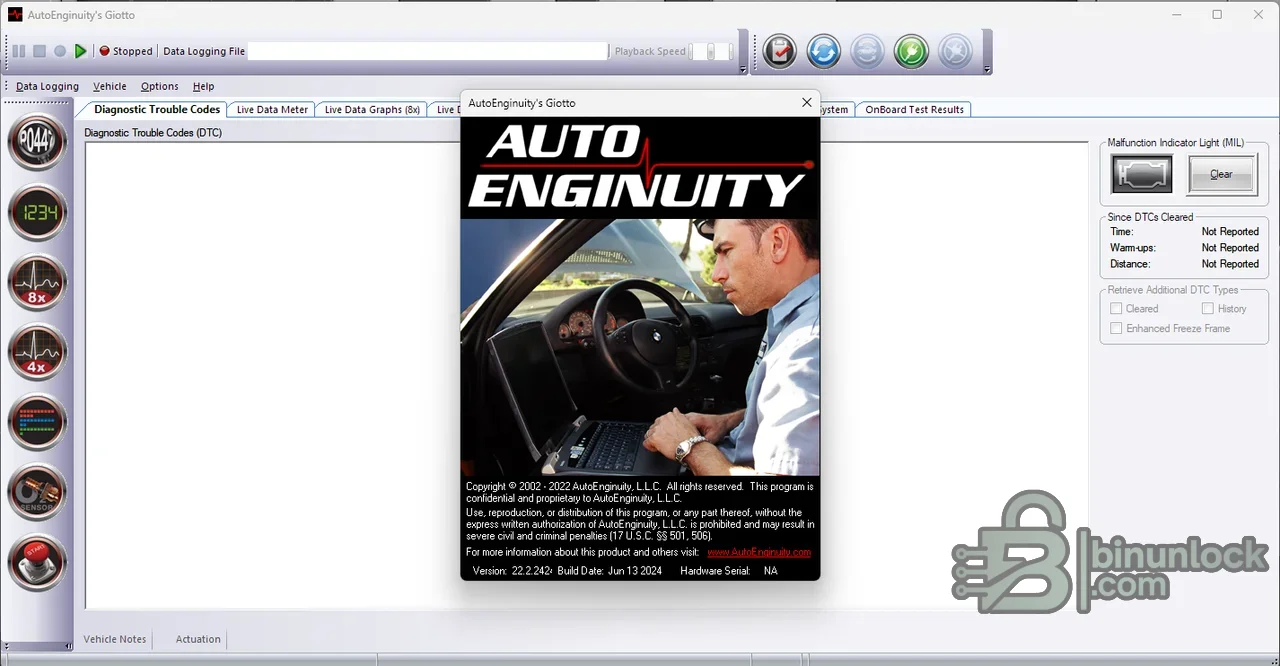Click the Version 22.2.242 text
Viewport: 1280px width, 666px height.
(512, 571)
